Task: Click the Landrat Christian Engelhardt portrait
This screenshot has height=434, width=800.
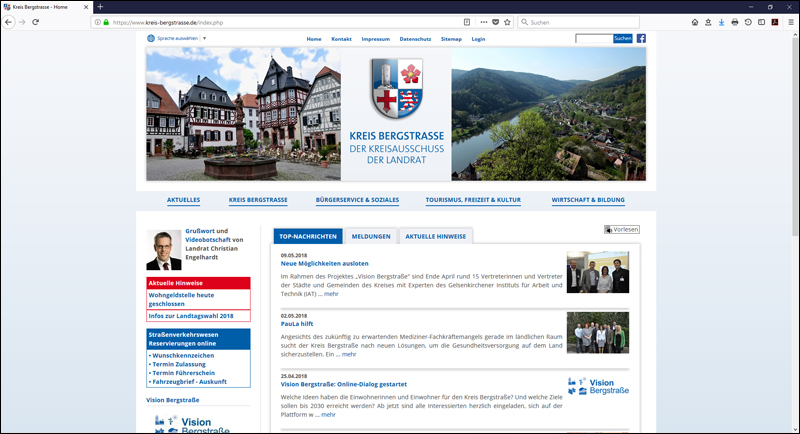Action: tap(164, 250)
